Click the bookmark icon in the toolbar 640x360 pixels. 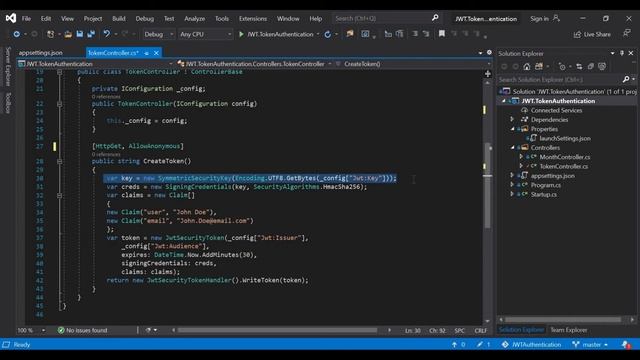(442, 34)
